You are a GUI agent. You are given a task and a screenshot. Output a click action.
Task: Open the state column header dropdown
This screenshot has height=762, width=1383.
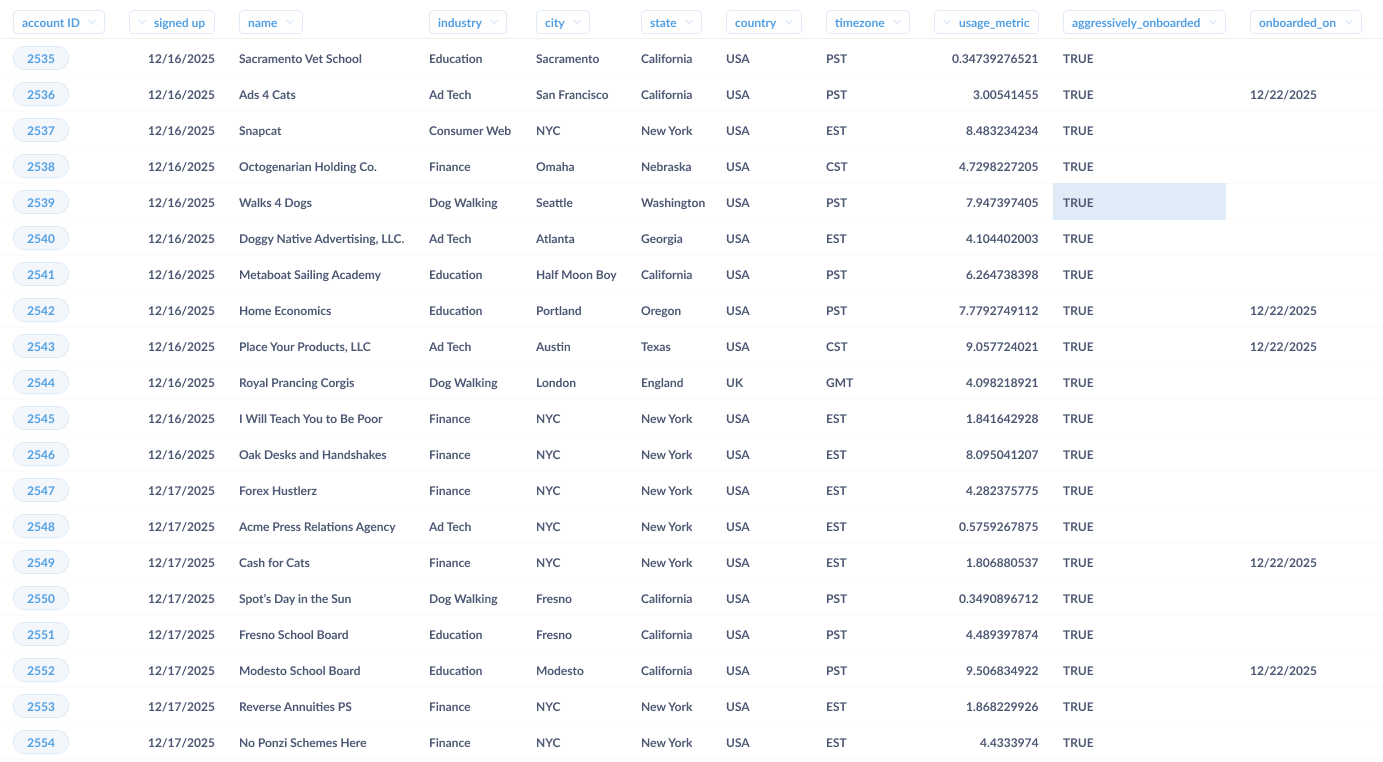click(671, 22)
